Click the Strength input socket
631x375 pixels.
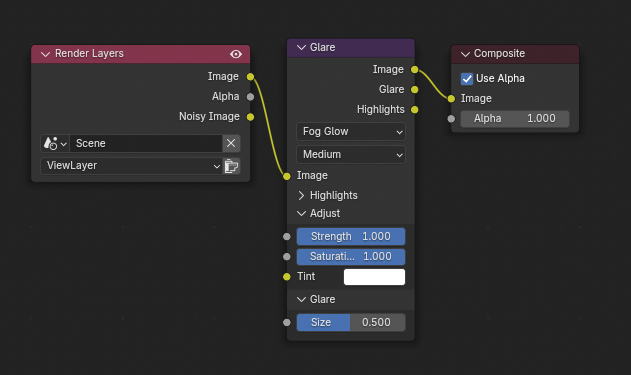coord(287,237)
